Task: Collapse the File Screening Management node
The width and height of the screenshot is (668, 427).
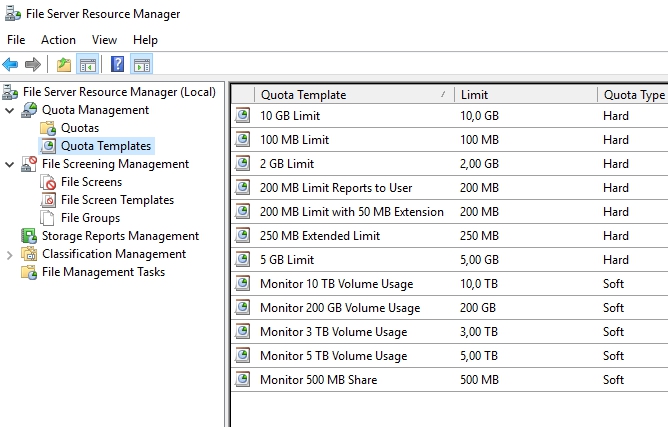Action: pyautogui.click(x=9, y=164)
